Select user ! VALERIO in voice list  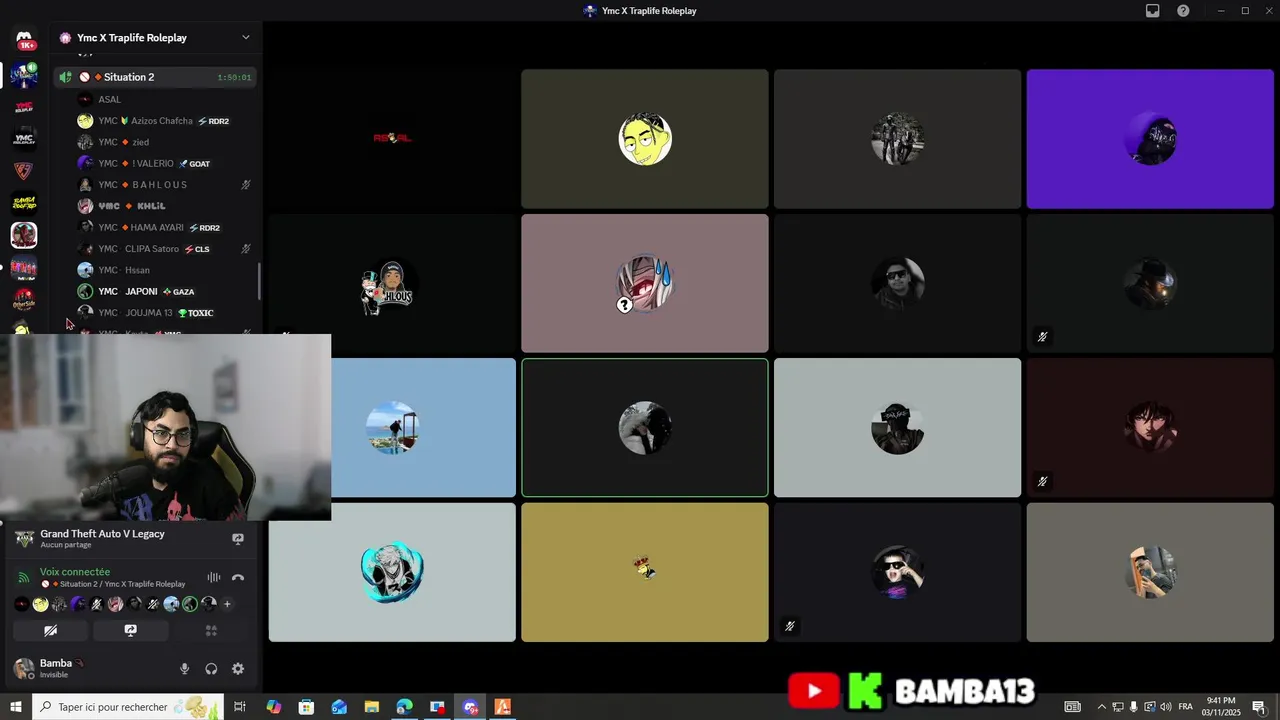pyautogui.click(x=165, y=163)
